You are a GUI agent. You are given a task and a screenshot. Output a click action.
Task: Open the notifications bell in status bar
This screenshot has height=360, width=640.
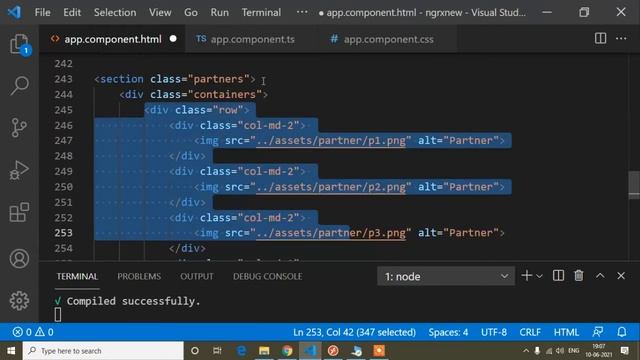pos(622,332)
